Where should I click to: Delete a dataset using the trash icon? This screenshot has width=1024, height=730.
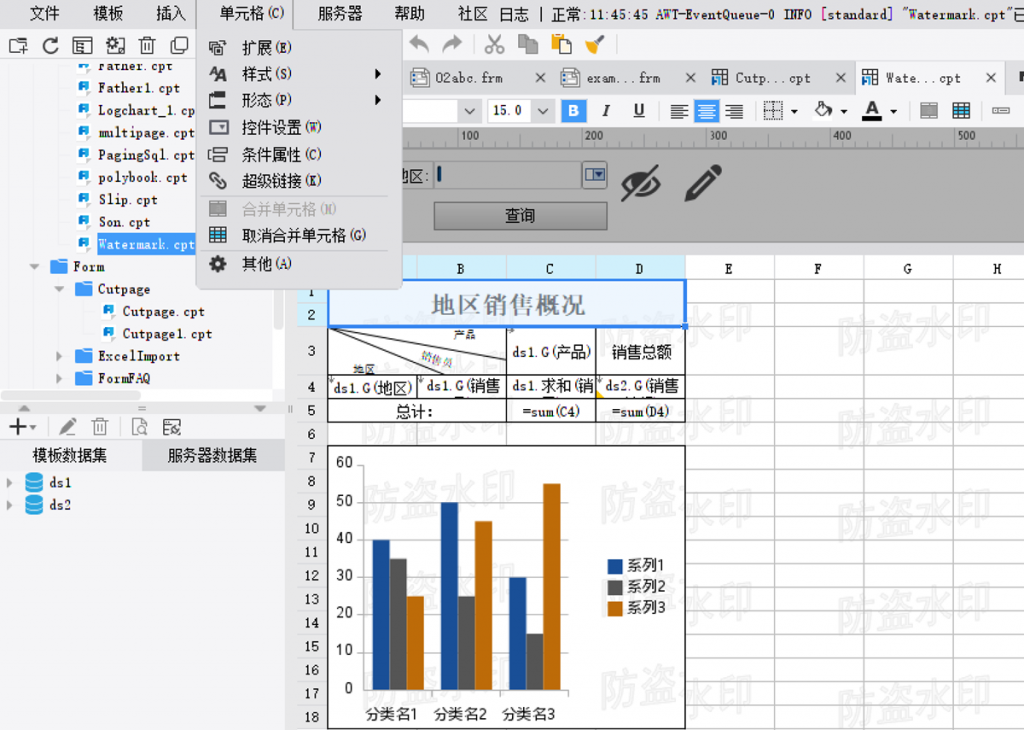100,427
